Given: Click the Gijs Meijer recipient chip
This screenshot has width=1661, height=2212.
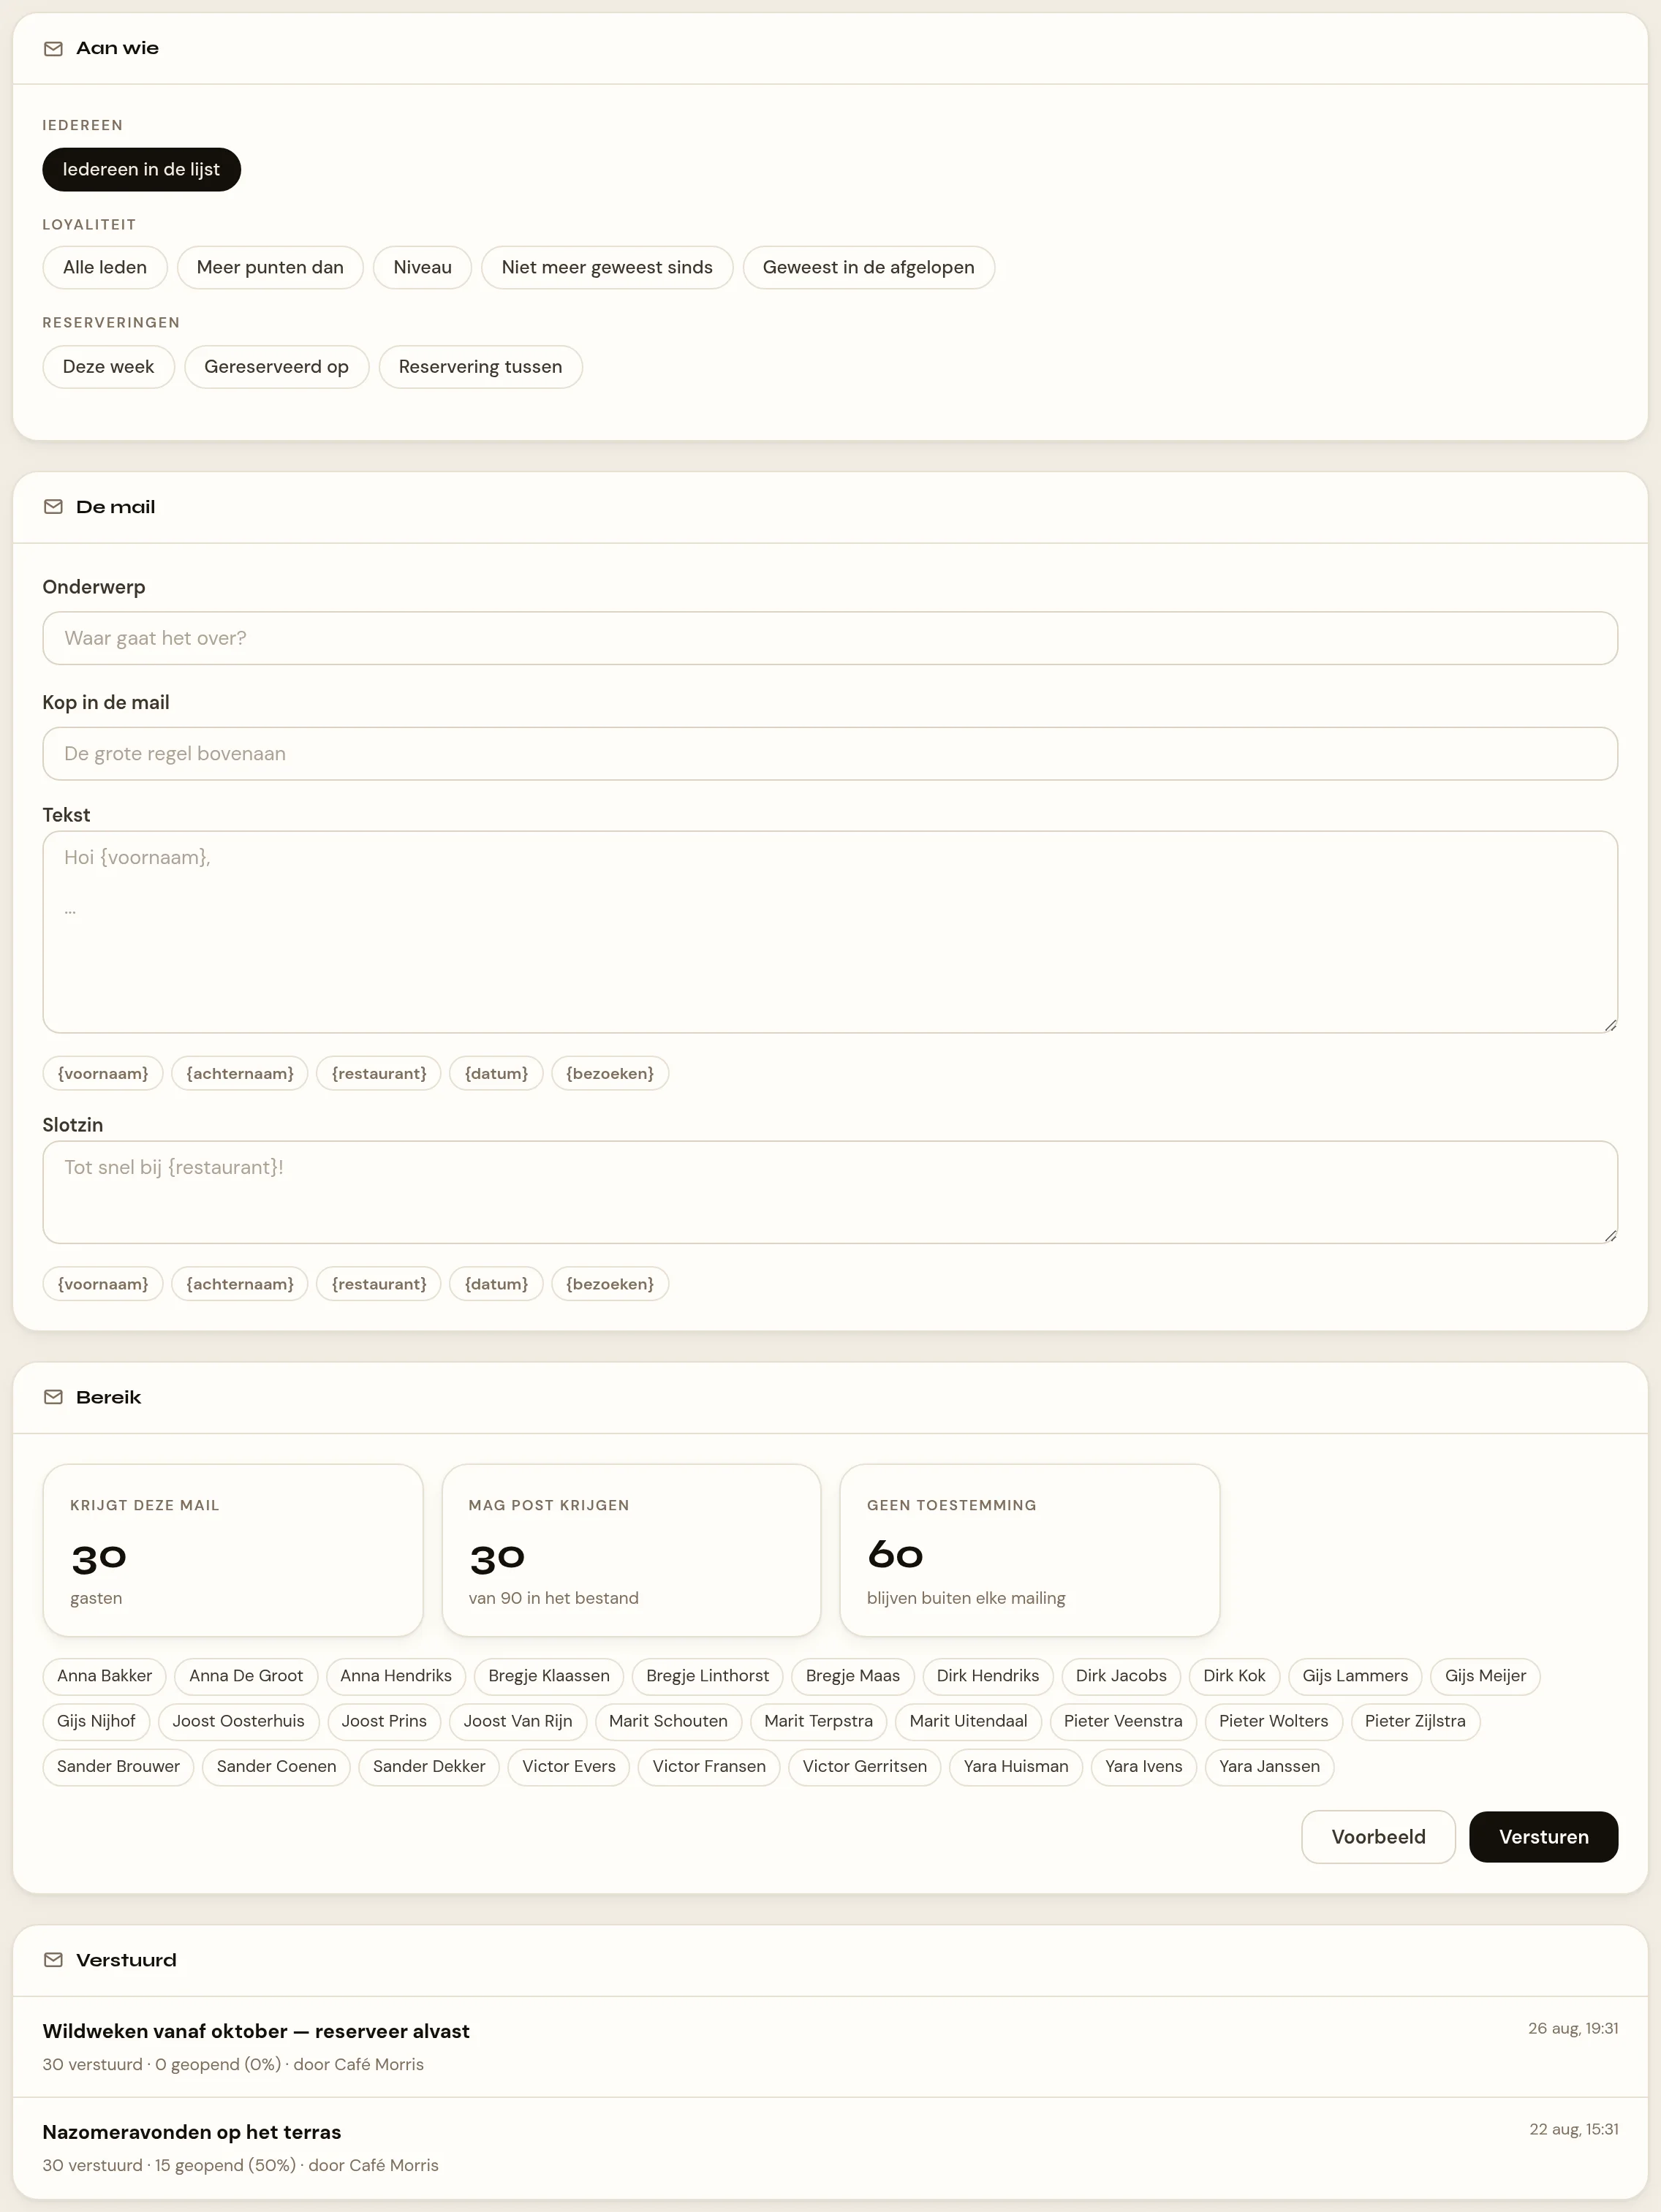Looking at the screenshot, I should point(1485,1676).
